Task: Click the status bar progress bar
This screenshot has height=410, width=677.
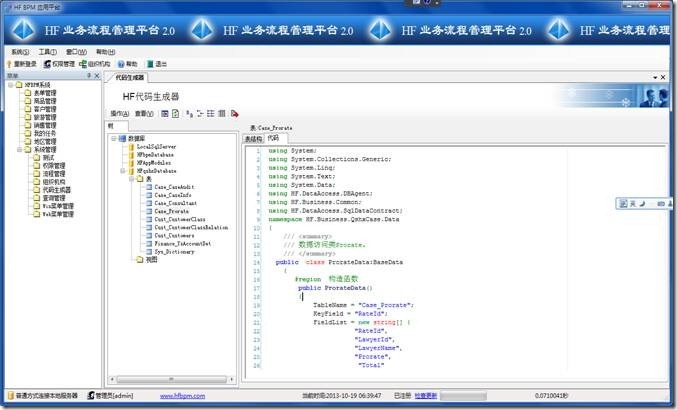Action: tap(463, 396)
